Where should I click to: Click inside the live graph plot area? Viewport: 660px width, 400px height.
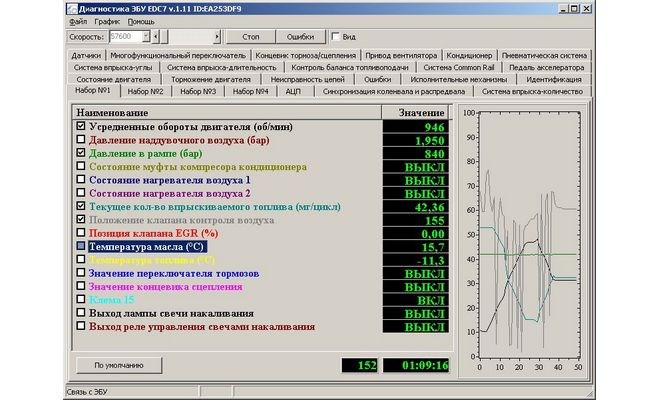528,235
